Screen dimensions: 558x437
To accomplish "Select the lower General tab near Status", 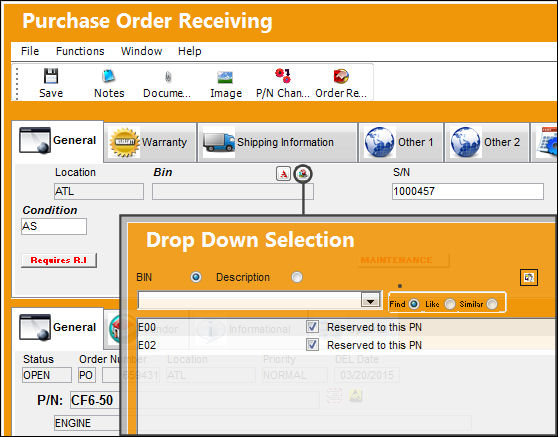I will pyautogui.click(x=58, y=328).
